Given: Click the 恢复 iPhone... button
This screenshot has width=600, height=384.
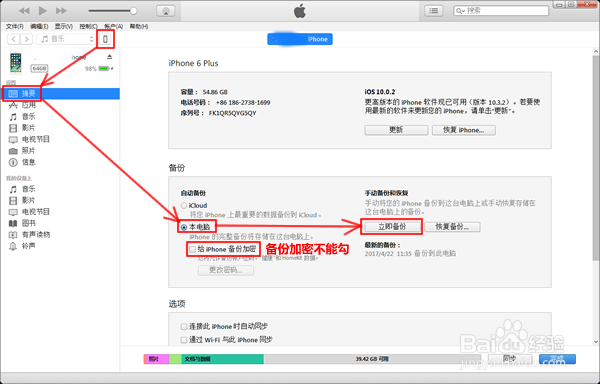Looking at the screenshot, I should 464,130.
